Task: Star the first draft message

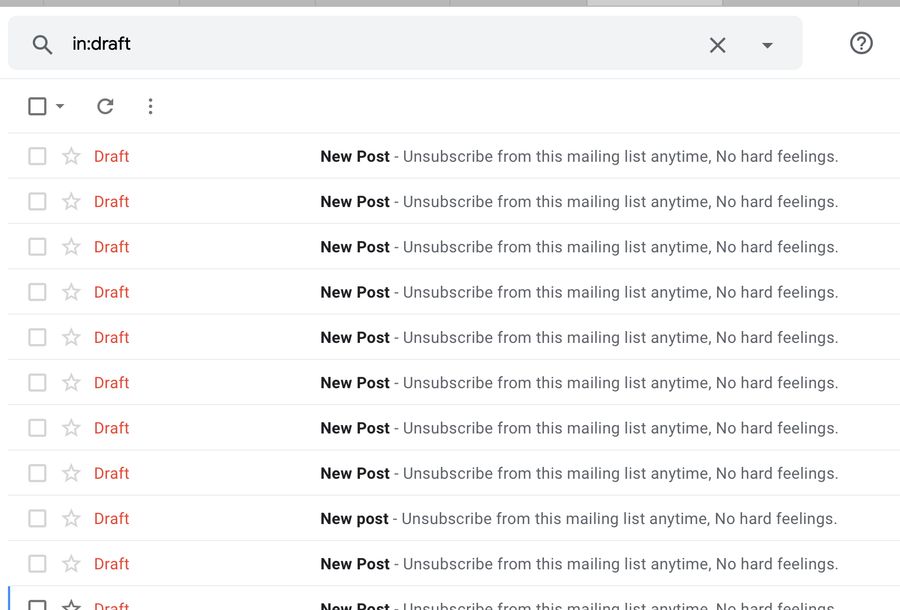Action: [71, 156]
